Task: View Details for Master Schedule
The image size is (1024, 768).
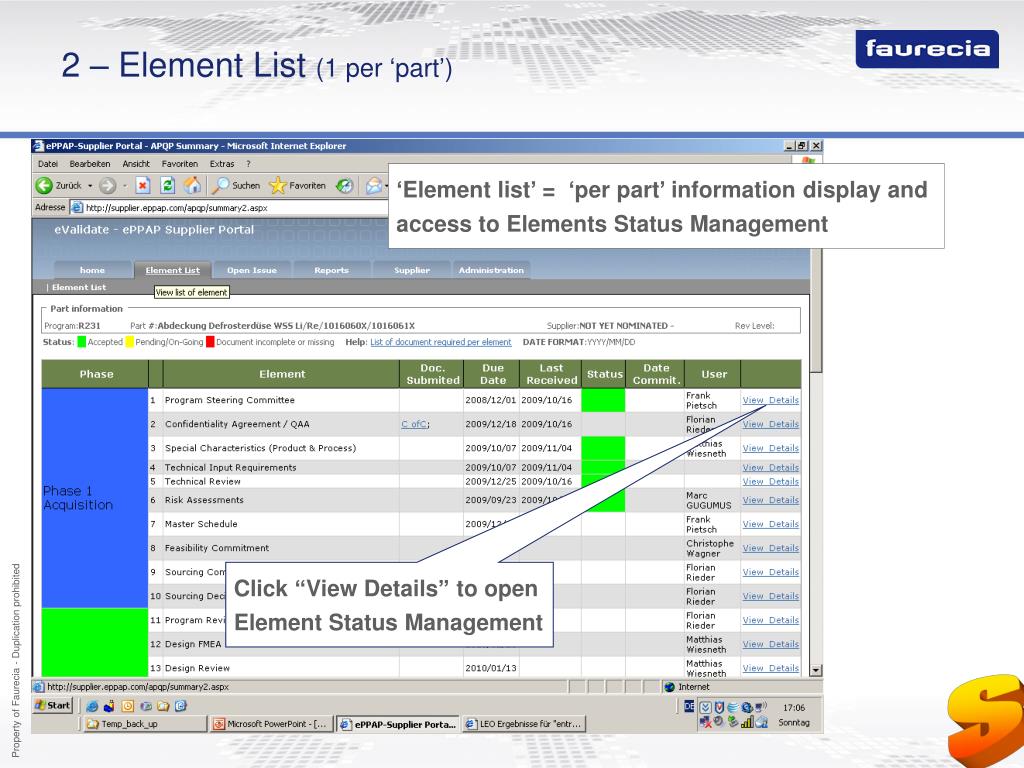Action: pyautogui.click(x=771, y=524)
